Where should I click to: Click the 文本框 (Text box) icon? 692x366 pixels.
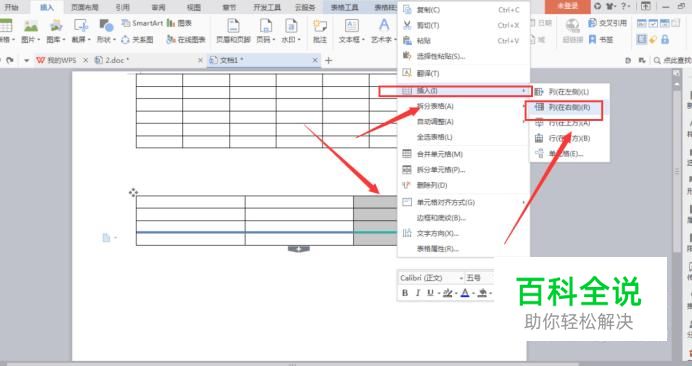[x=351, y=26]
